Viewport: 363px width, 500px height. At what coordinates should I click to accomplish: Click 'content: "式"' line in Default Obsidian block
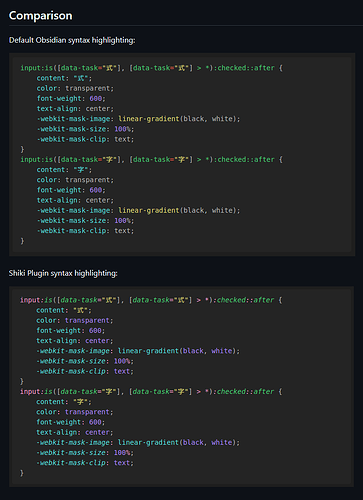coord(64,78)
